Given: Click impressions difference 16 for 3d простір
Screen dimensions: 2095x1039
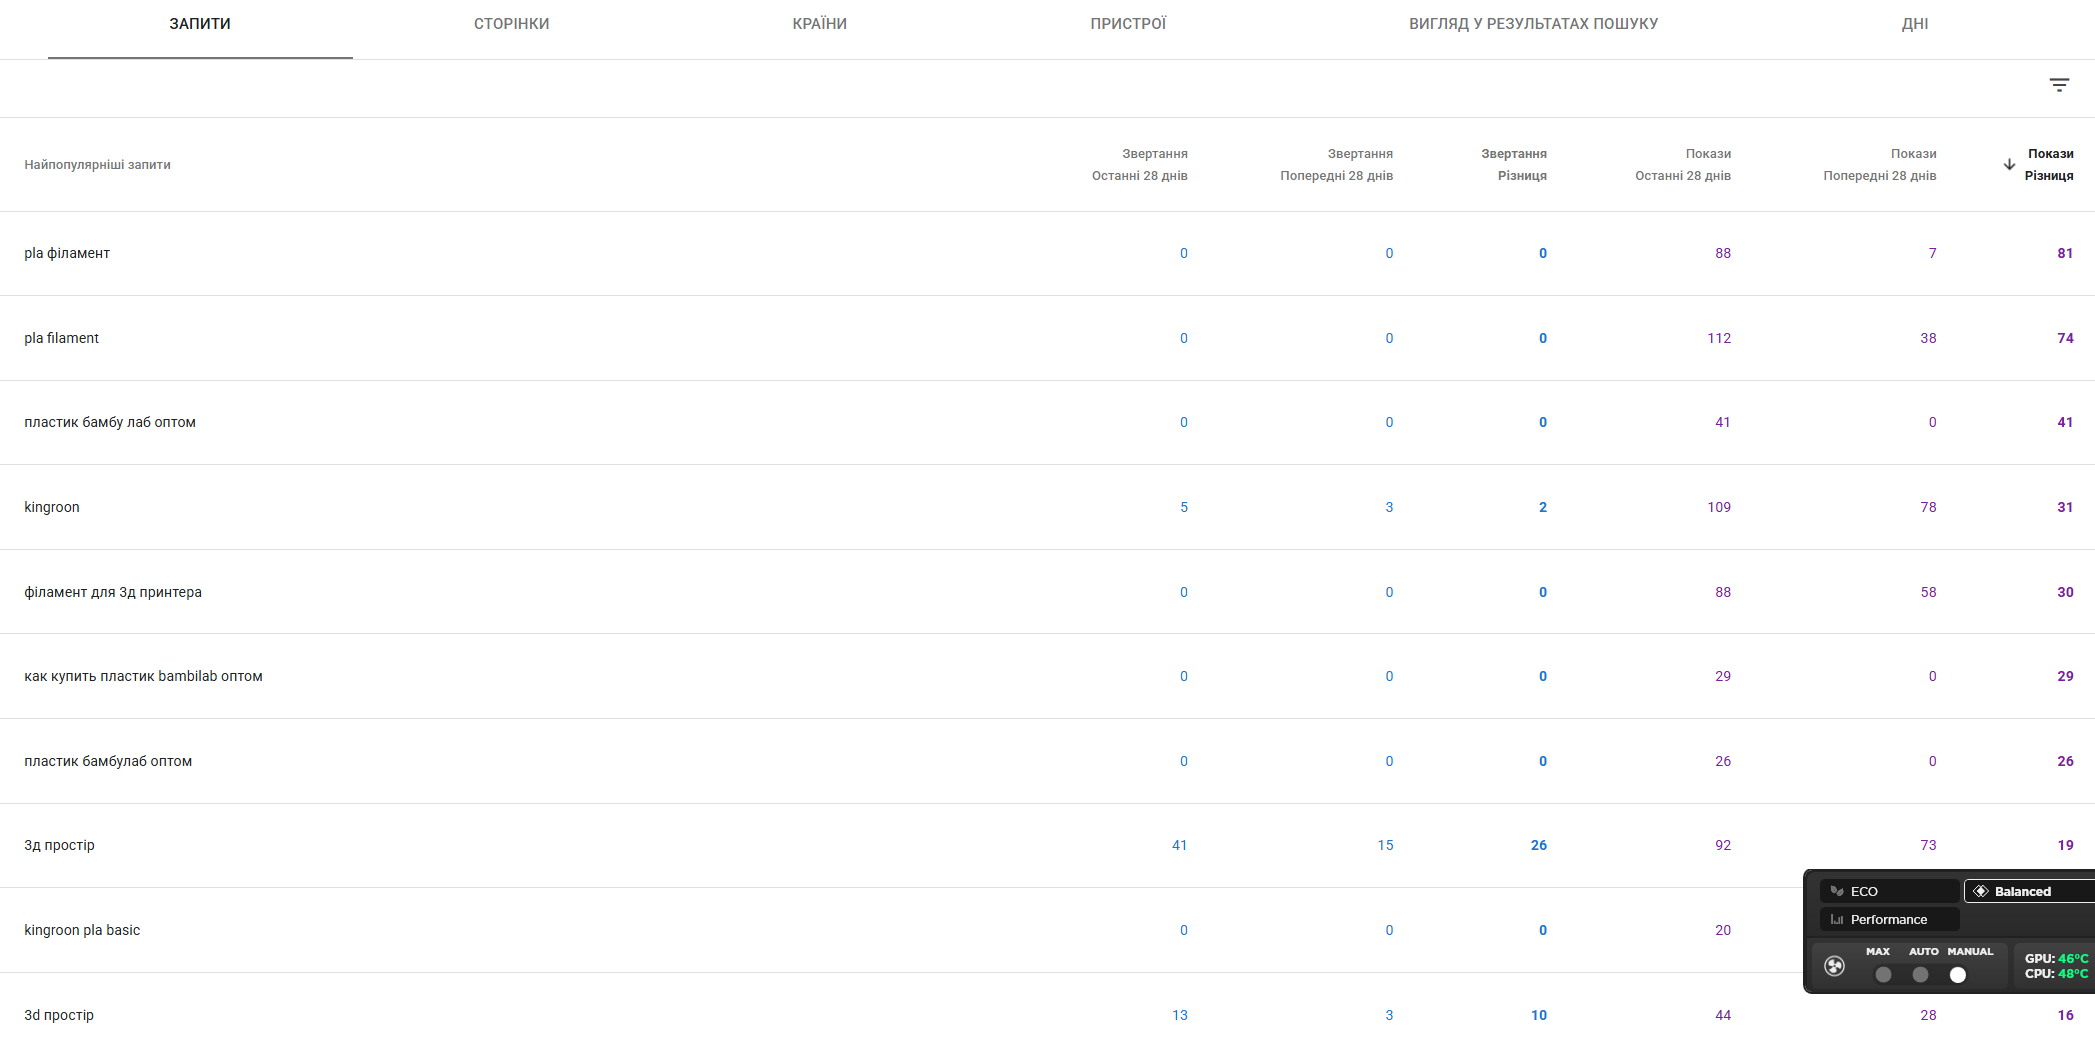Looking at the screenshot, I should pyautogui.click(x=2065, y=1015).
